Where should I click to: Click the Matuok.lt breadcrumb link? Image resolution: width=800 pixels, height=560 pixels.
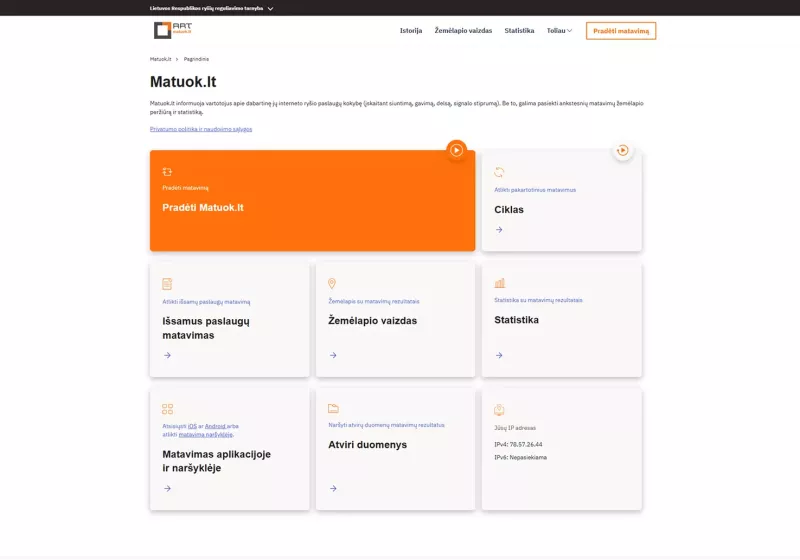coord(160,59)
